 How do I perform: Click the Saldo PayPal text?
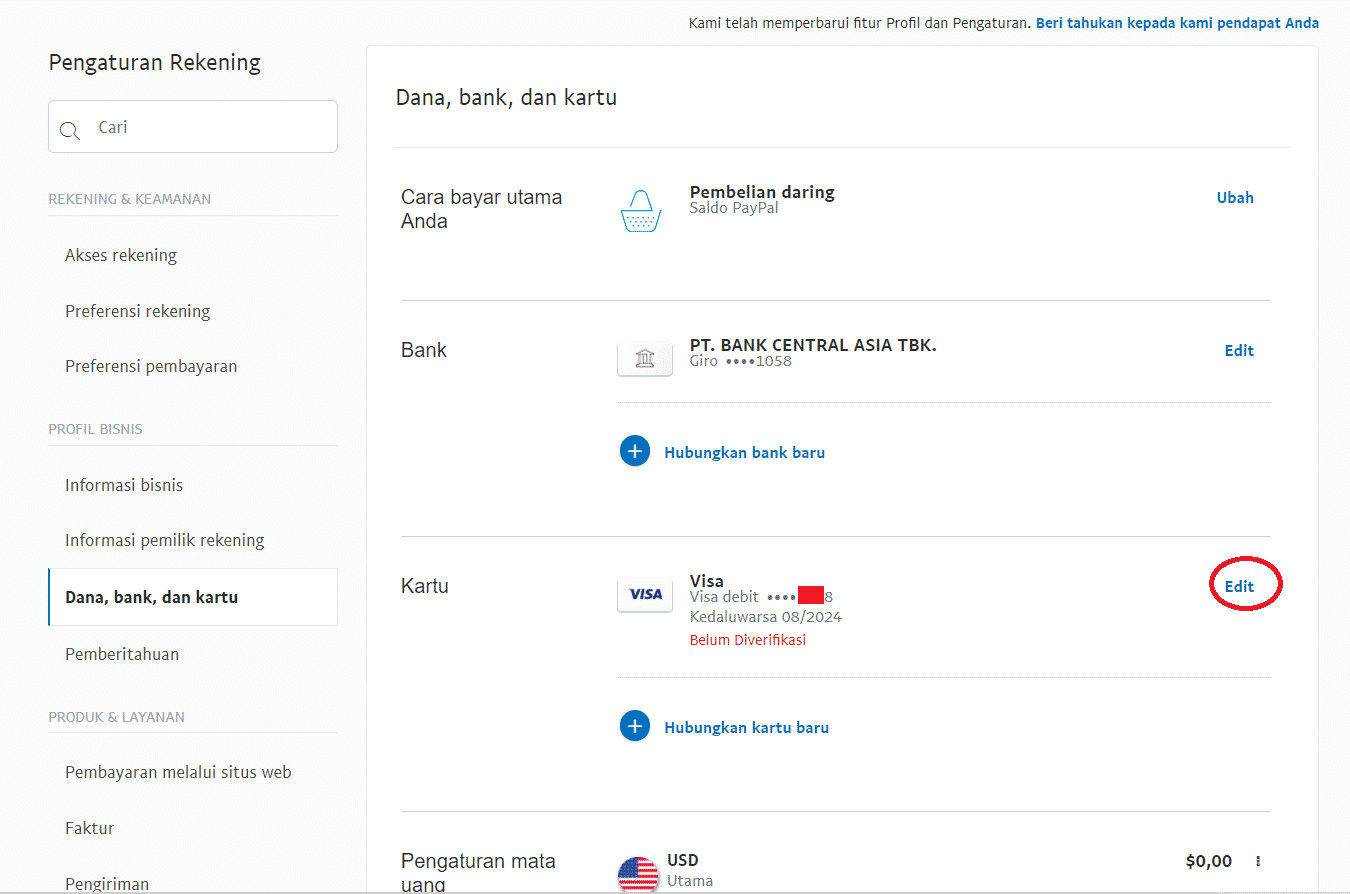coord(734,208)
